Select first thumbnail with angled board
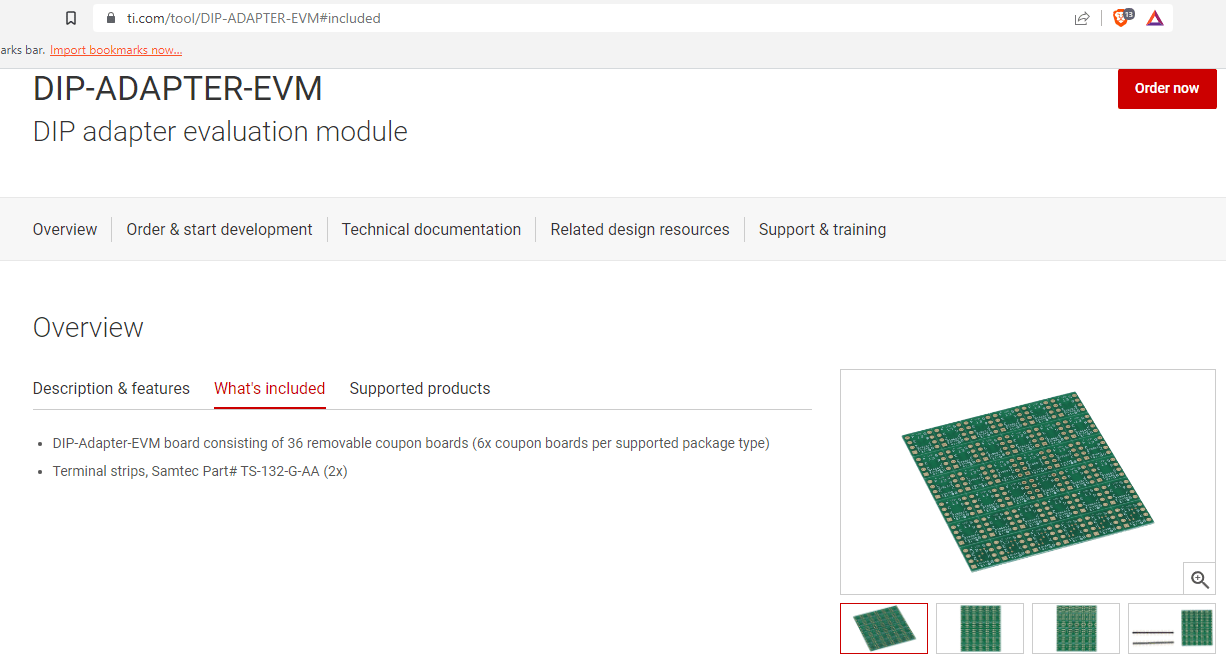 point(884,628)
